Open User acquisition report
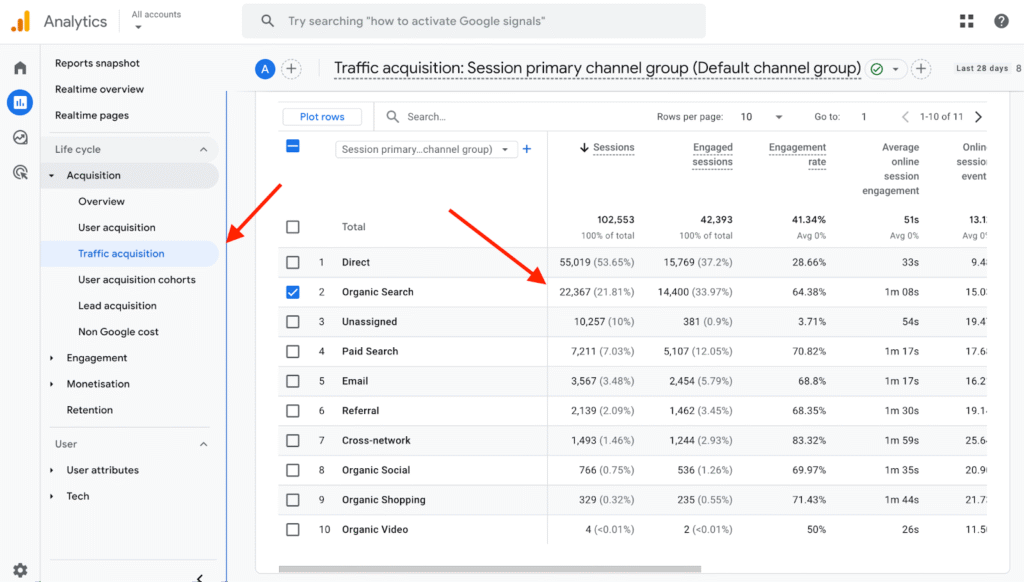Image resolution: width=1024 pixels, height=582 pixels. [x=117, y=228]
